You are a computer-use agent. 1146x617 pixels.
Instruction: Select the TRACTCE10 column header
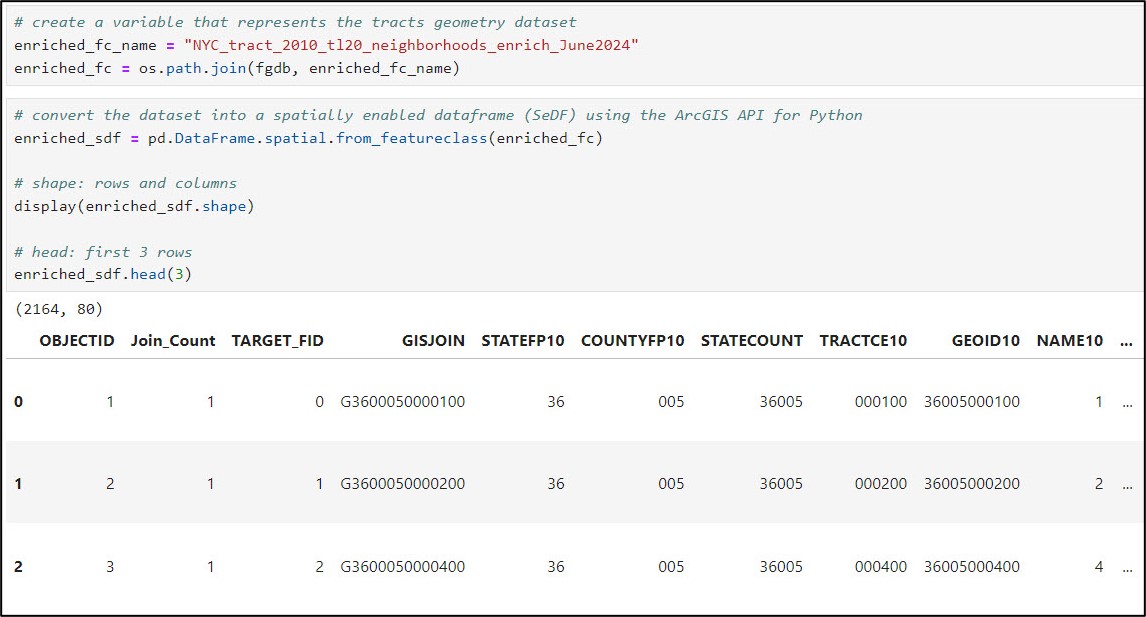[863, 340]
